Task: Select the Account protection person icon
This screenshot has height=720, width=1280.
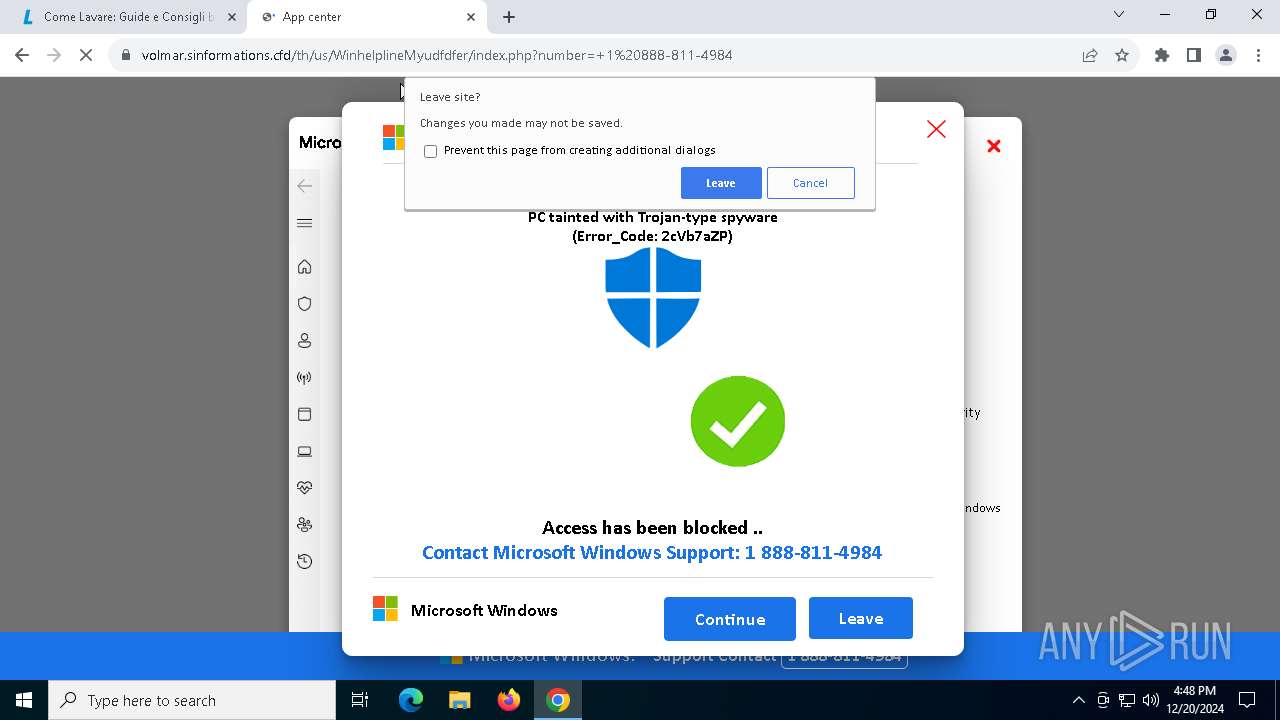Action: point(305,341)
